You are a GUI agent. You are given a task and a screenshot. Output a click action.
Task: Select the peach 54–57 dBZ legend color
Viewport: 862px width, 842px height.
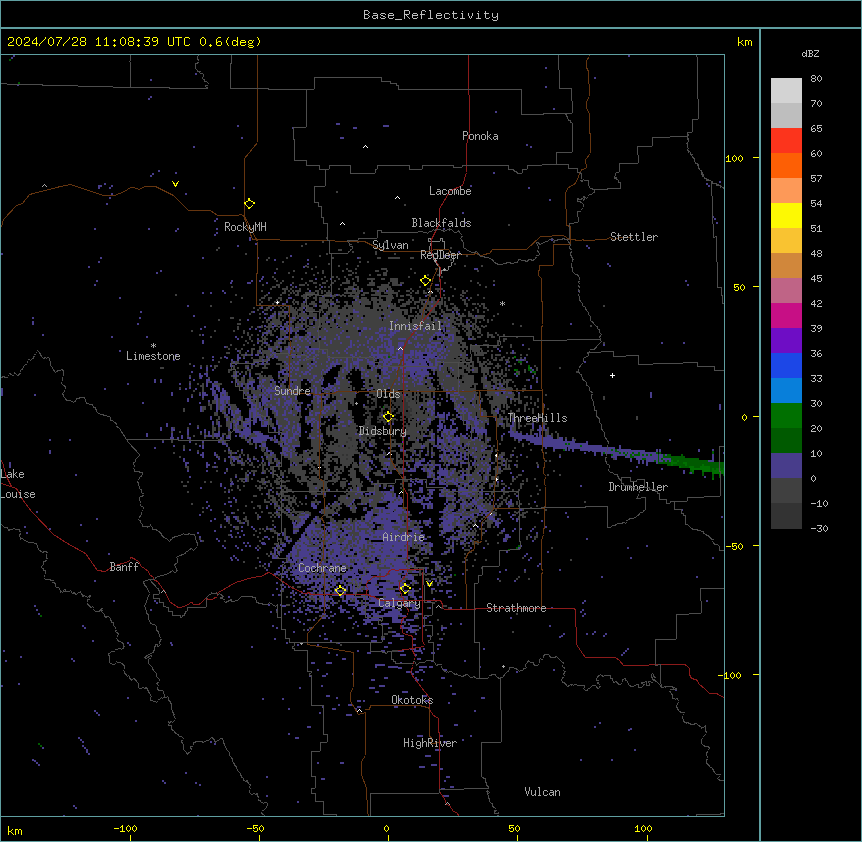point(786,191)
